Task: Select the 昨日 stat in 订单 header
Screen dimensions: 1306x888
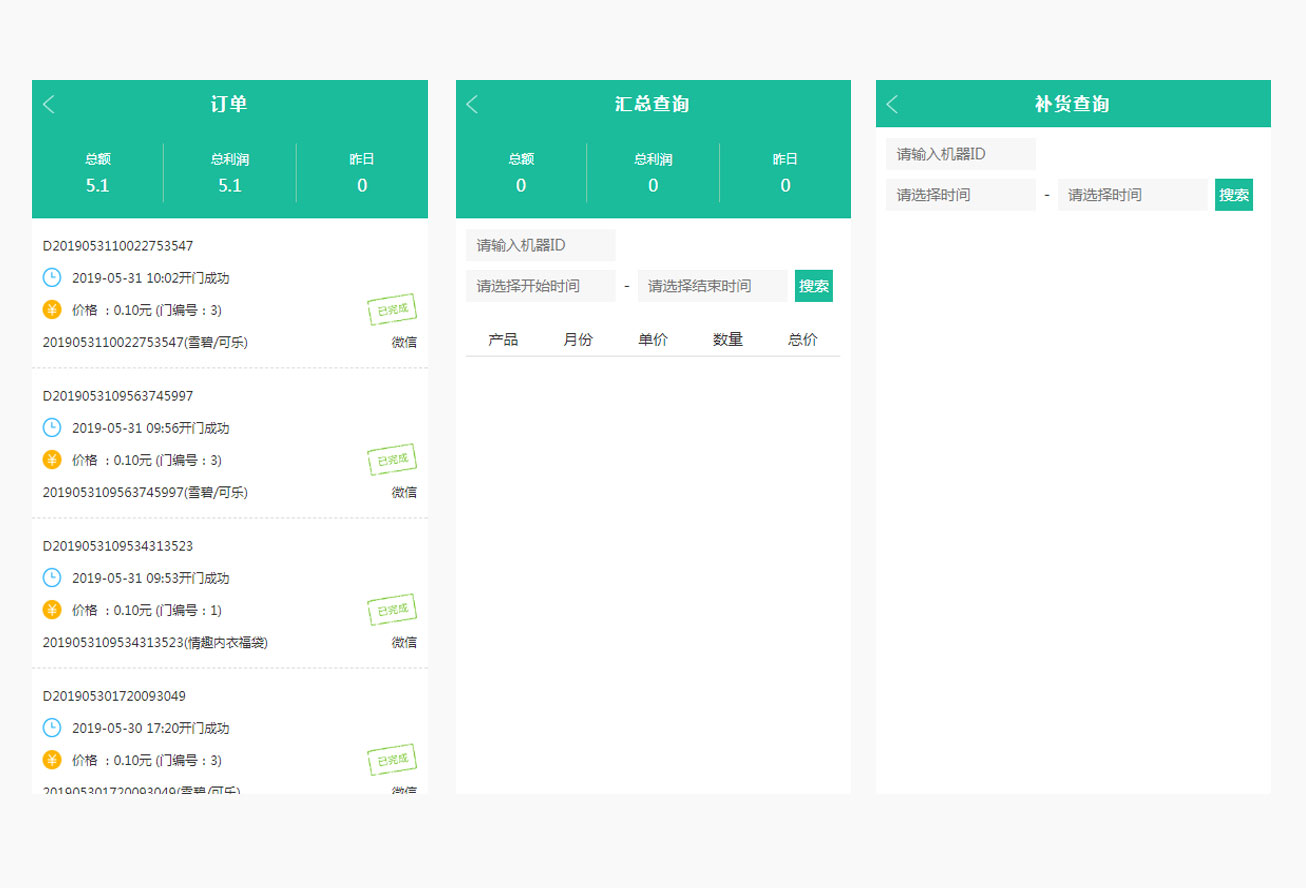Action: [x=362, y=173]
